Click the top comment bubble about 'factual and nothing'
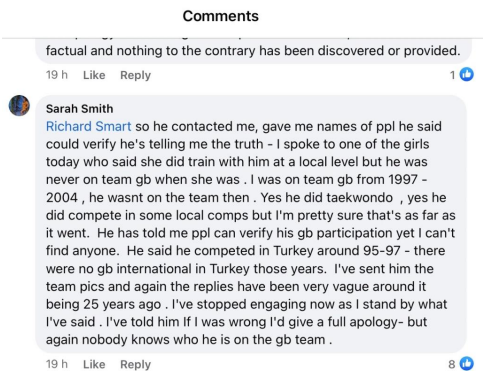Image resolution: width=490 pixels, height=387 pixels. click(253, 51)
